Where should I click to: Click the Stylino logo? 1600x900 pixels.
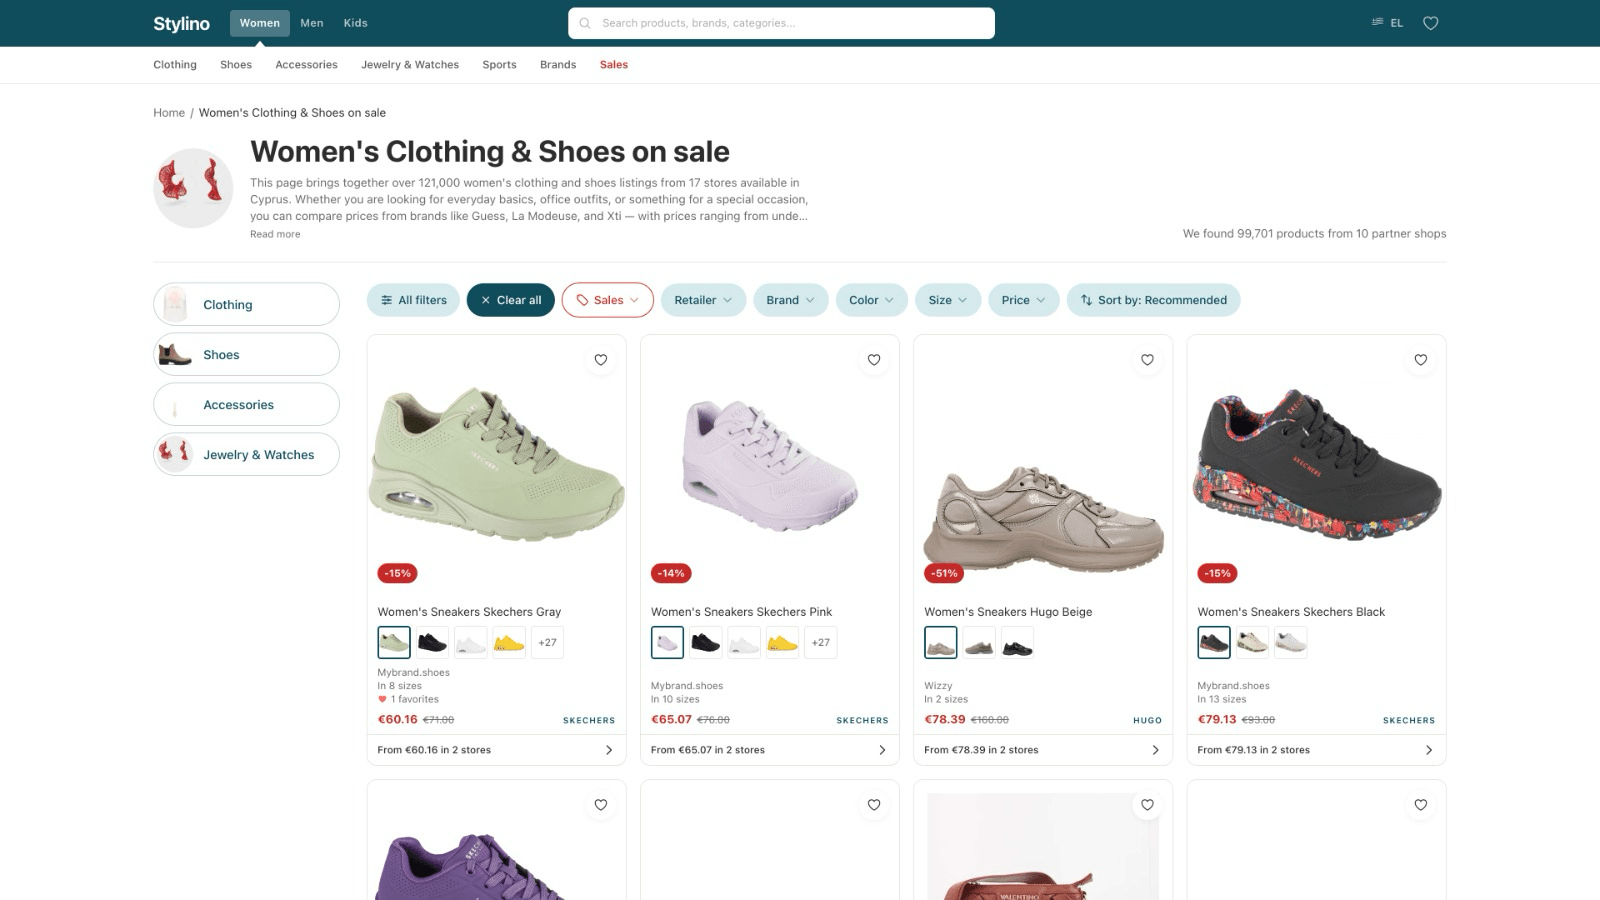point(181,23)
